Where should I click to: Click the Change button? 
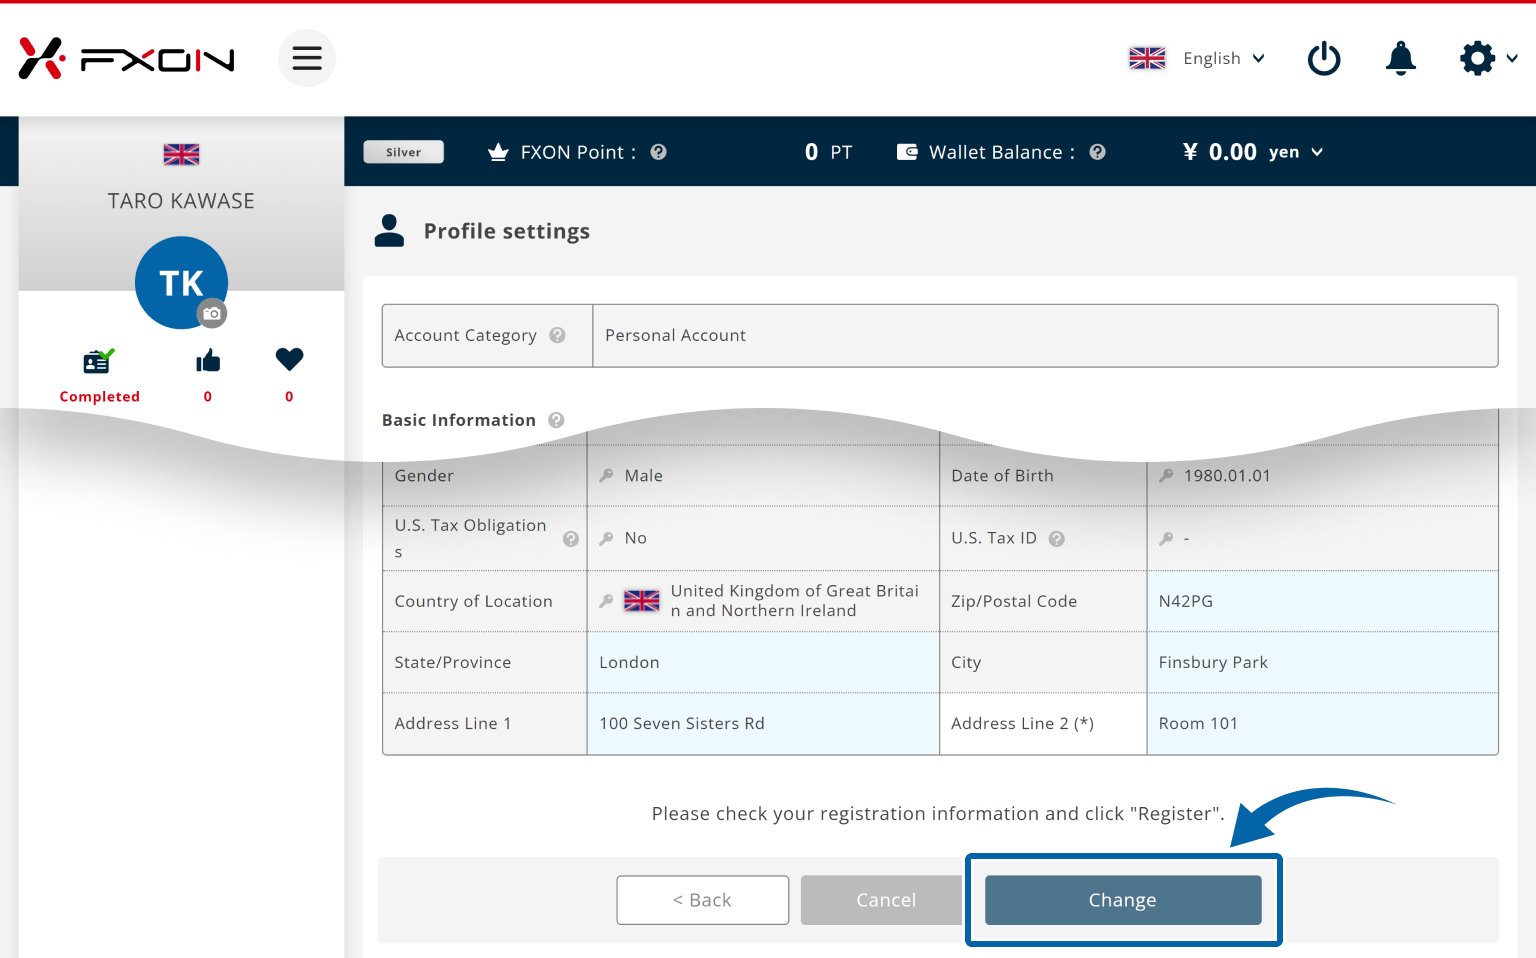pyautogui.click(x=1123, y=900)
